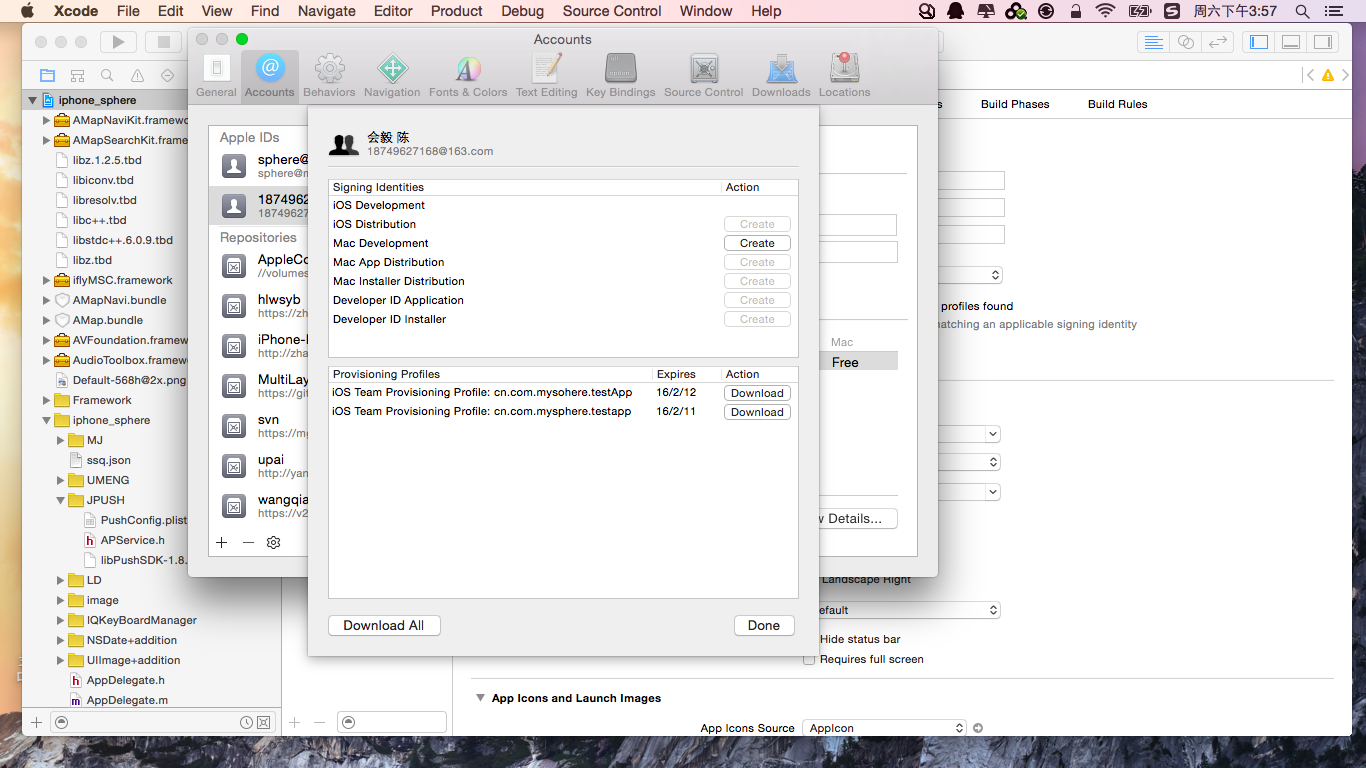Toggle Requires full screen checkbox
The height and width of the screenshot is (768, 1366).
(x=809, y=660)
